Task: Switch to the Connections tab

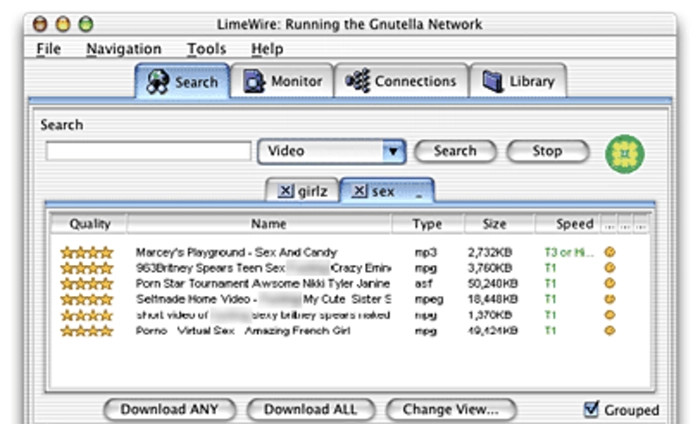Action: tap(401, 81)
